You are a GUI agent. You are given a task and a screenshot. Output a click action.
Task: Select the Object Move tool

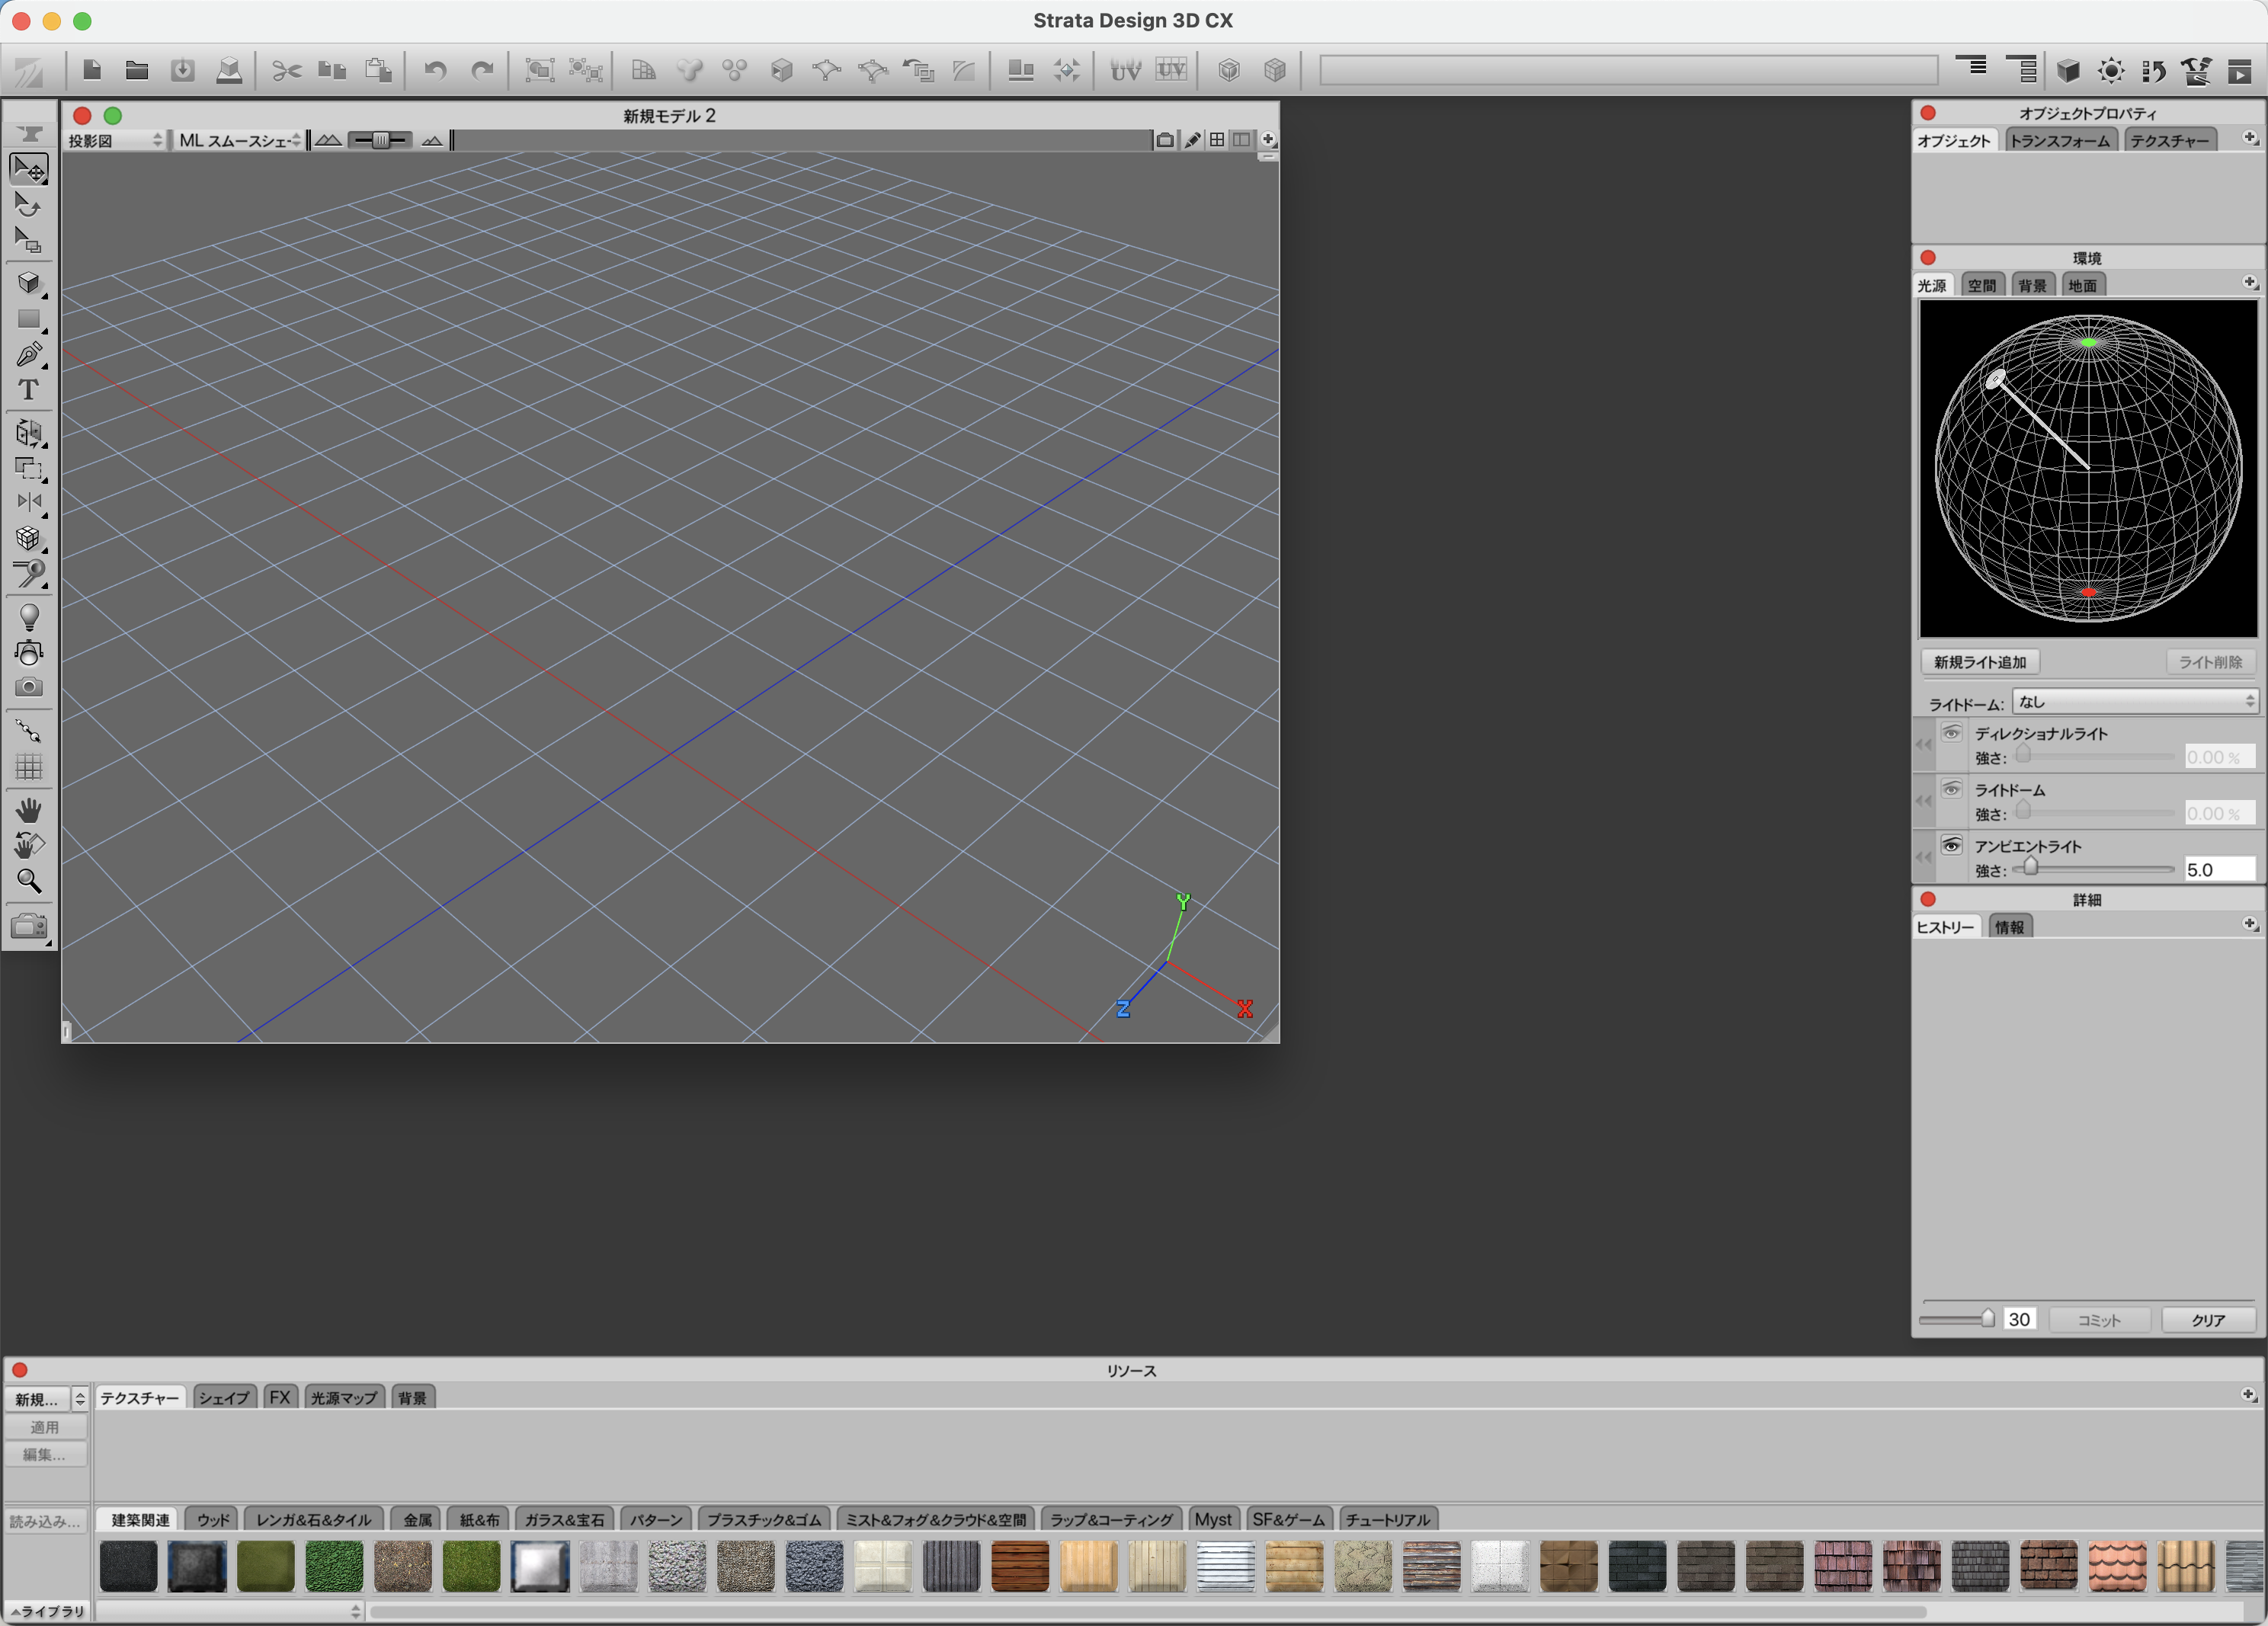[29, 169]
